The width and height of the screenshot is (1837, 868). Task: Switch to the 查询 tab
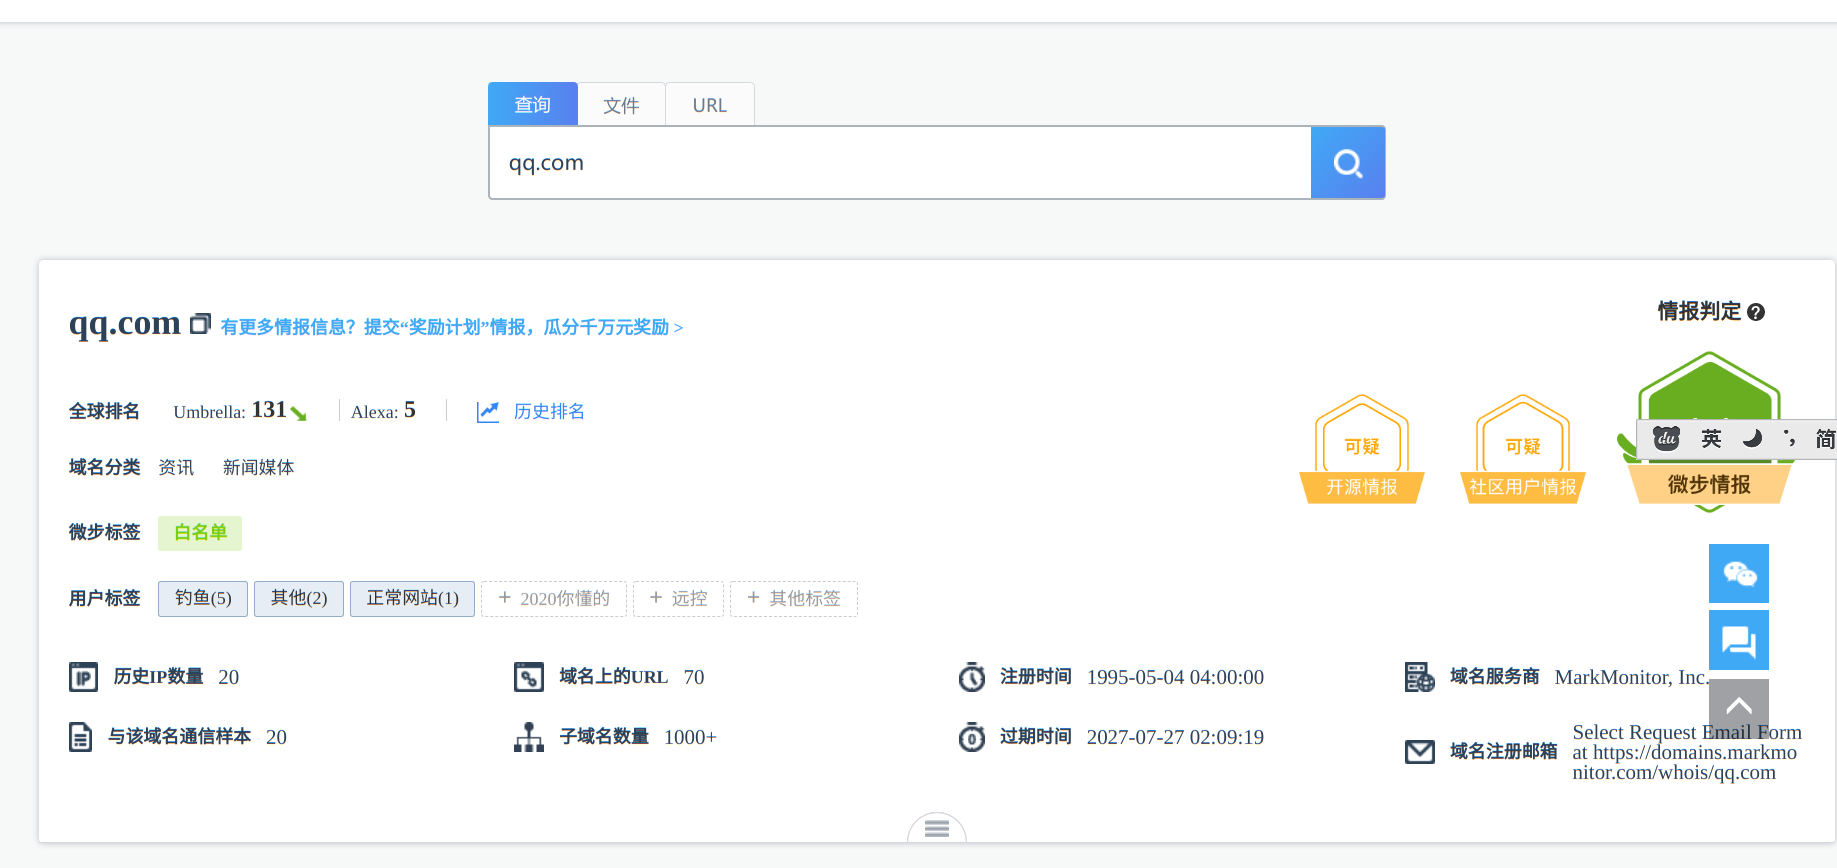point(533,104)
